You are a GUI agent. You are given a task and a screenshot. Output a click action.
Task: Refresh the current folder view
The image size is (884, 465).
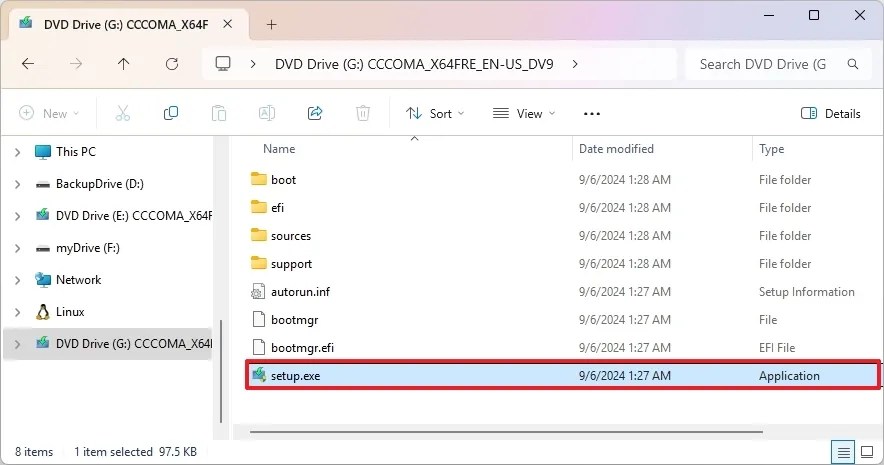(172, 64)
